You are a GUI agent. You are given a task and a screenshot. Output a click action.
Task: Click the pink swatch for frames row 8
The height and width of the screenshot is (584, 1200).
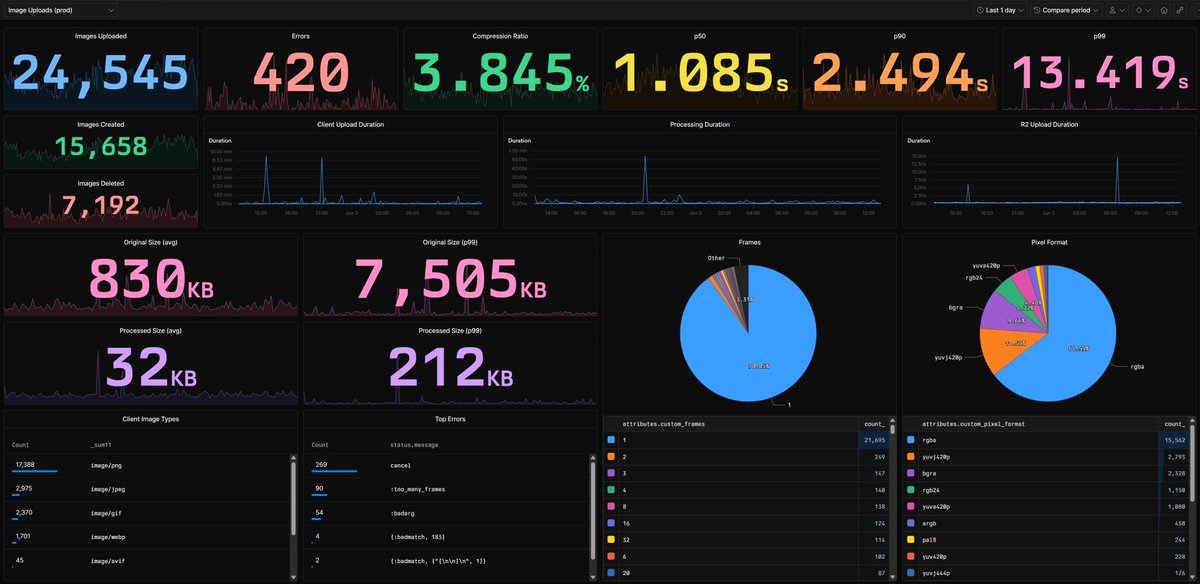612,507
